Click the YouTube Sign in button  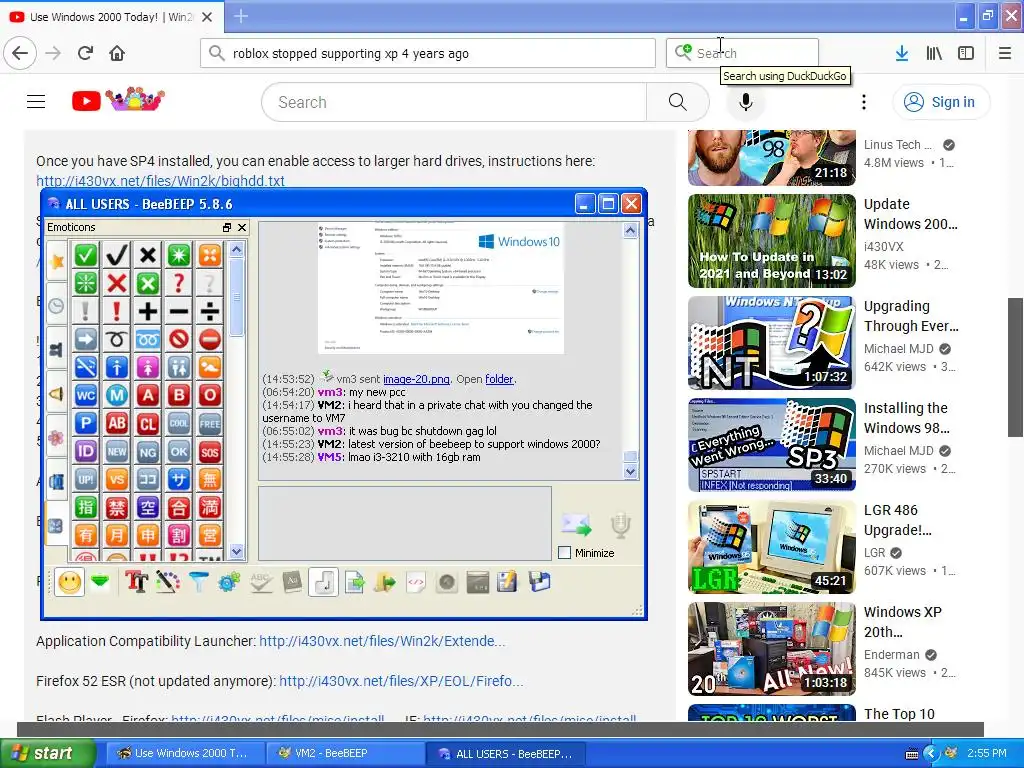pyautogui.click(x=941, y=102)
